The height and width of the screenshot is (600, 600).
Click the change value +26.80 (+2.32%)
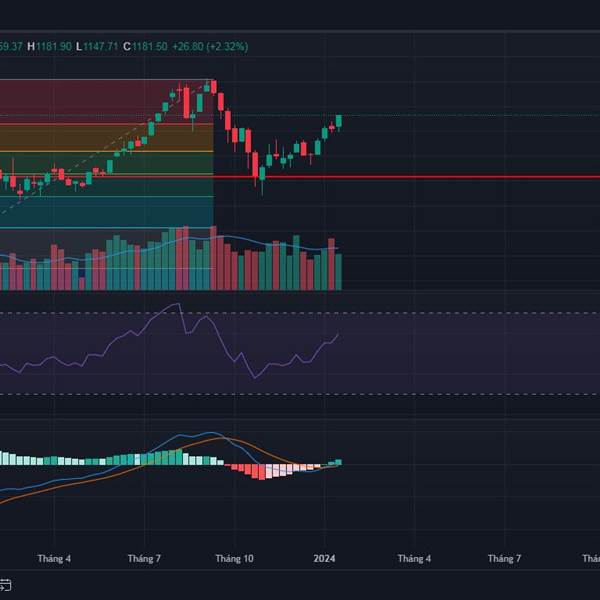pos(210,47)
